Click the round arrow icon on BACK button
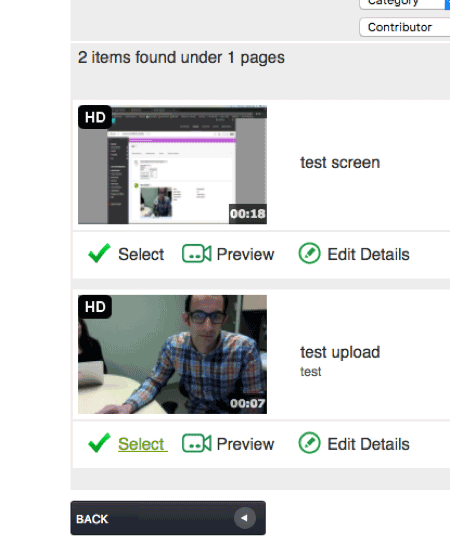The height and width of the screenshot is (544, 450). (x=245, y=518)
